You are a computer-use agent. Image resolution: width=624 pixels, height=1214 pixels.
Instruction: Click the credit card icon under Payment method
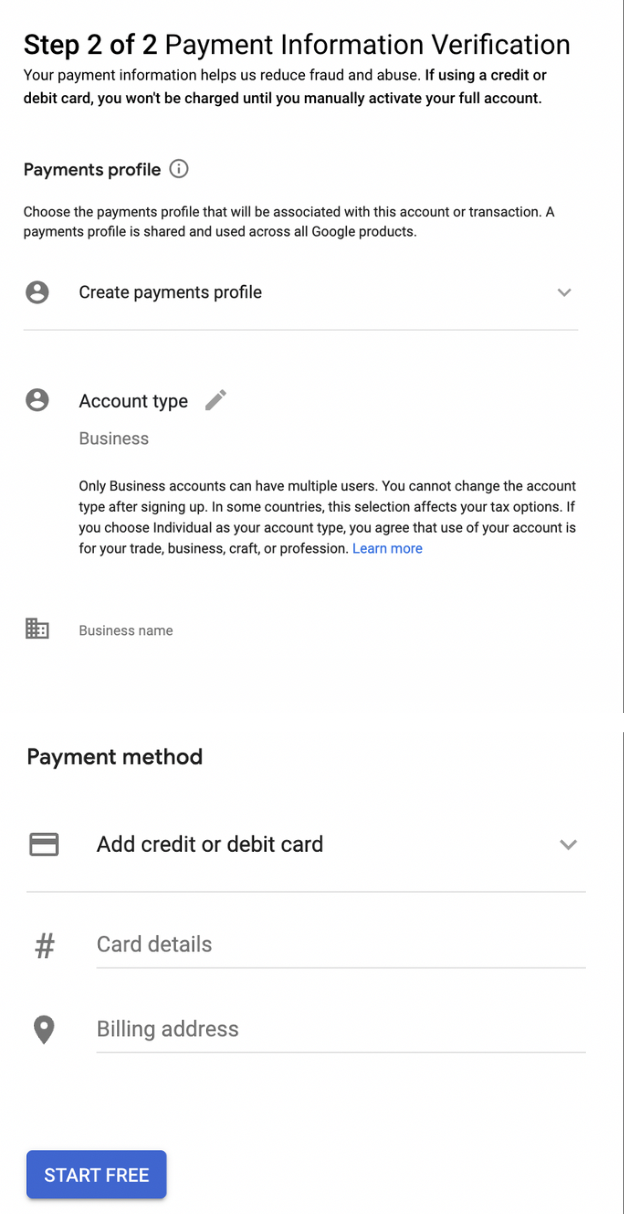tap(44, 844)
